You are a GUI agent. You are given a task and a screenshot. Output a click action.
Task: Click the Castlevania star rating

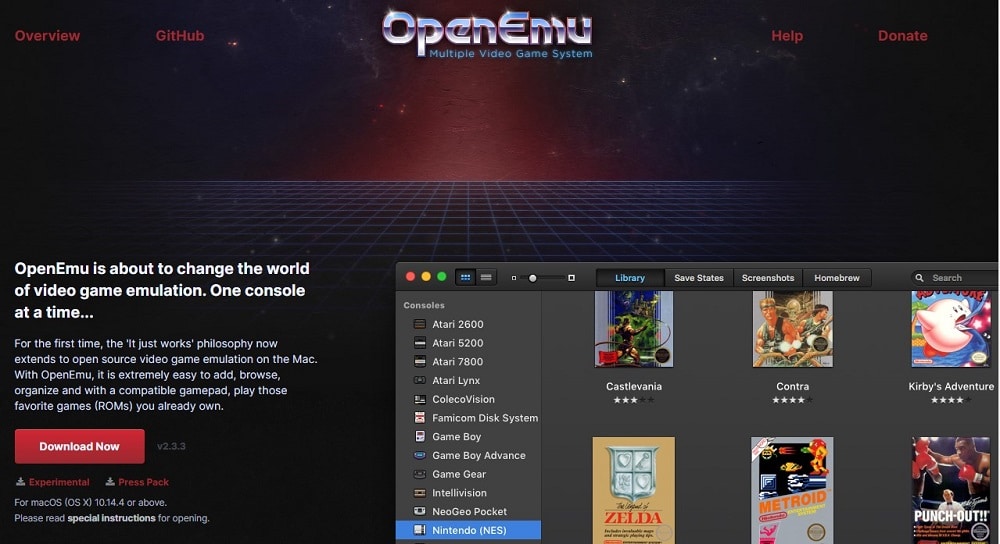(633, 401)
